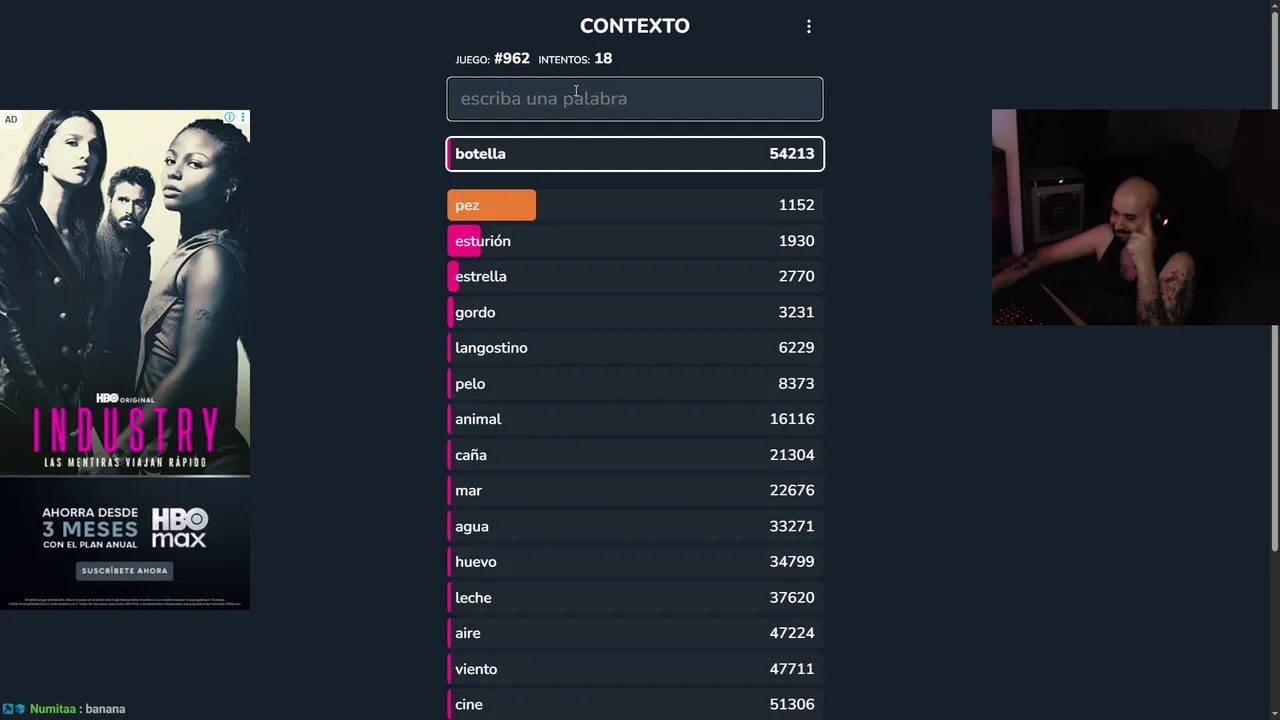Select the animal guess row

coord(634,419)
